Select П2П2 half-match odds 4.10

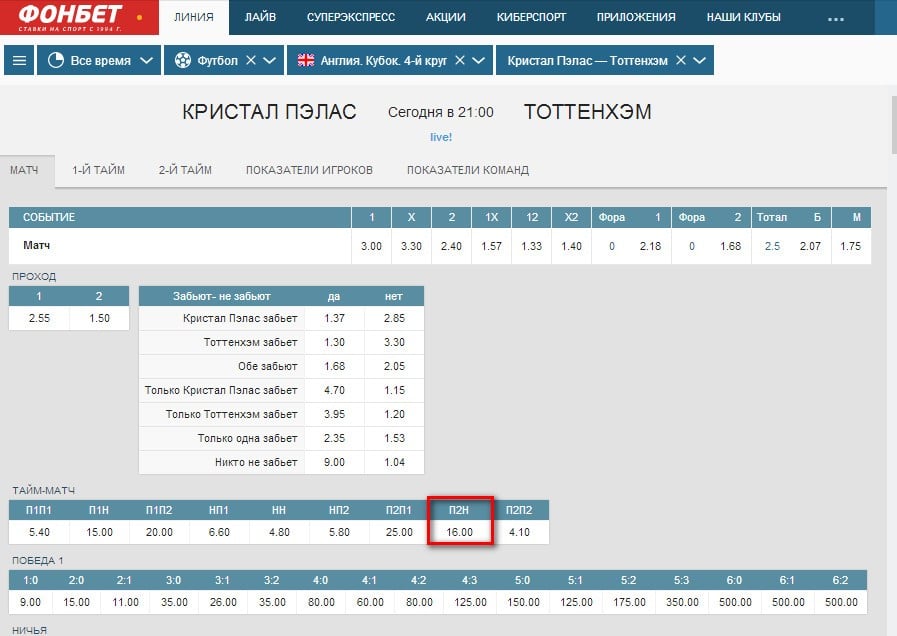pos(519,532)
